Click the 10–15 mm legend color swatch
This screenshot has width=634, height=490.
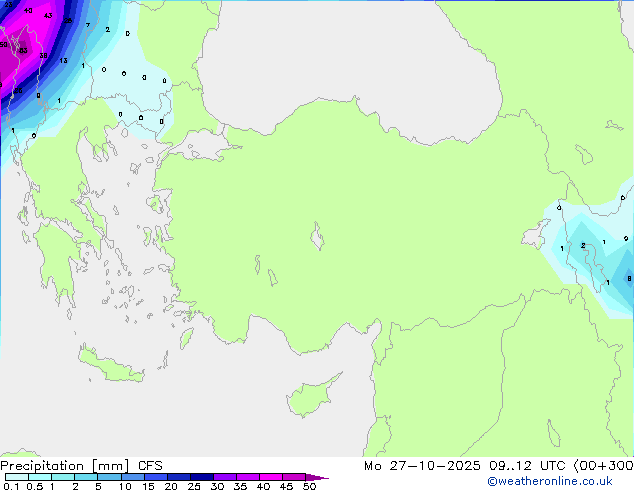tap(133, 477)
